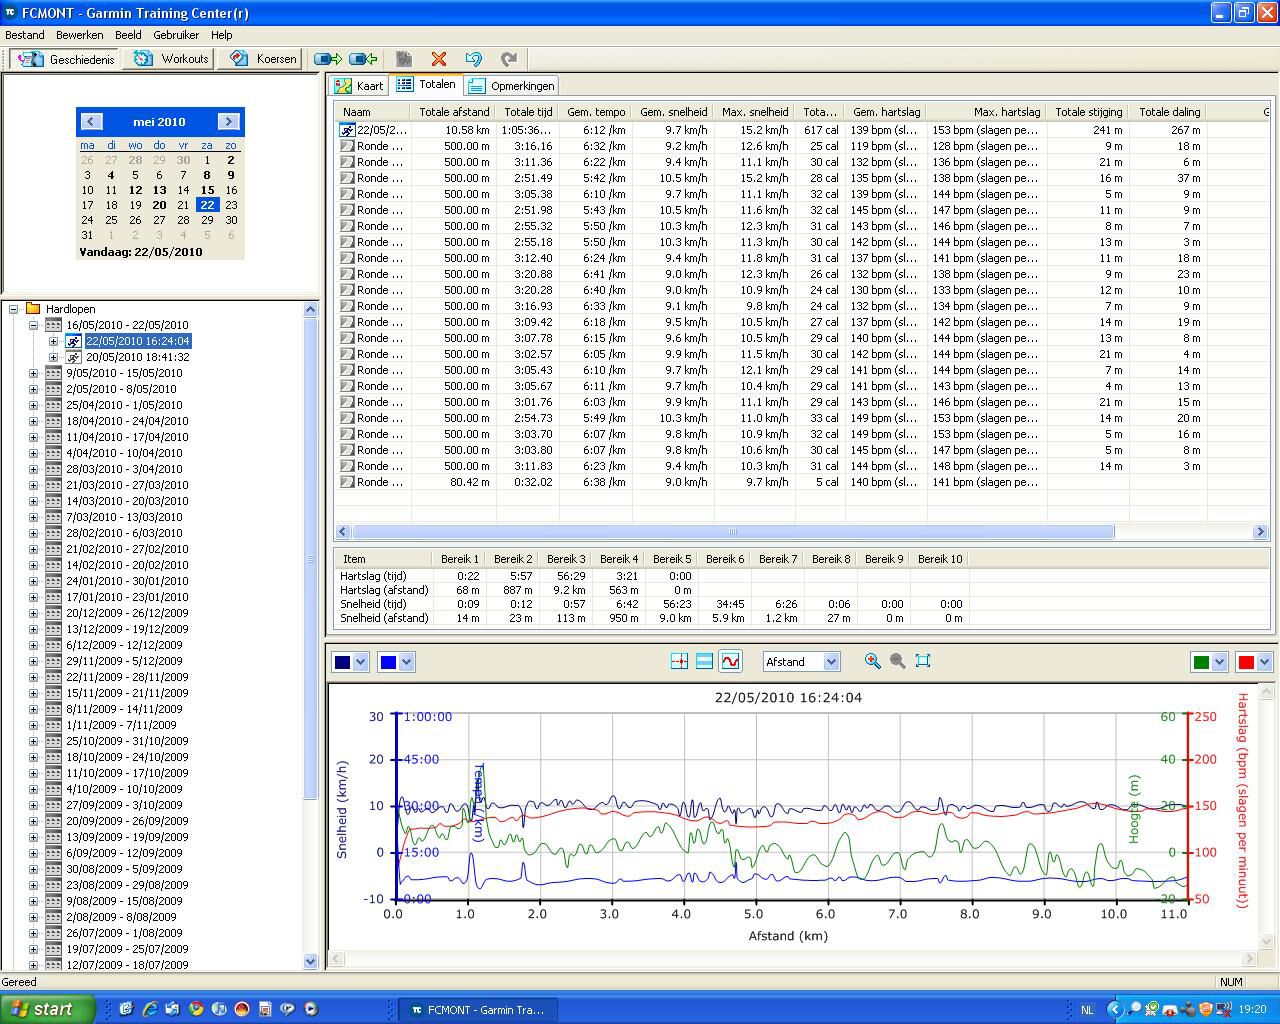Viewport: 1280px width, 1024px height.
Task: Open the Kaart tab
Action: coord(360,86)
